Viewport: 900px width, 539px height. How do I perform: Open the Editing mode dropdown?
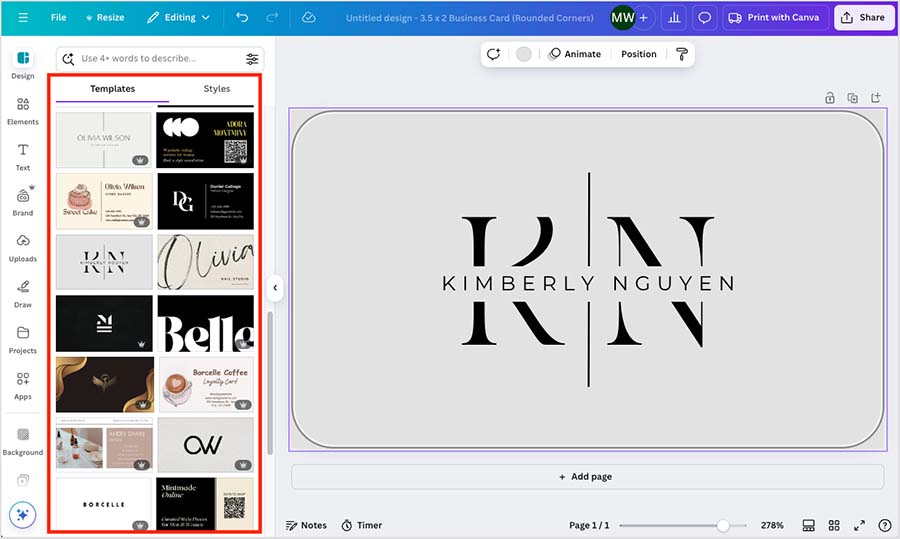pos(178,18)
